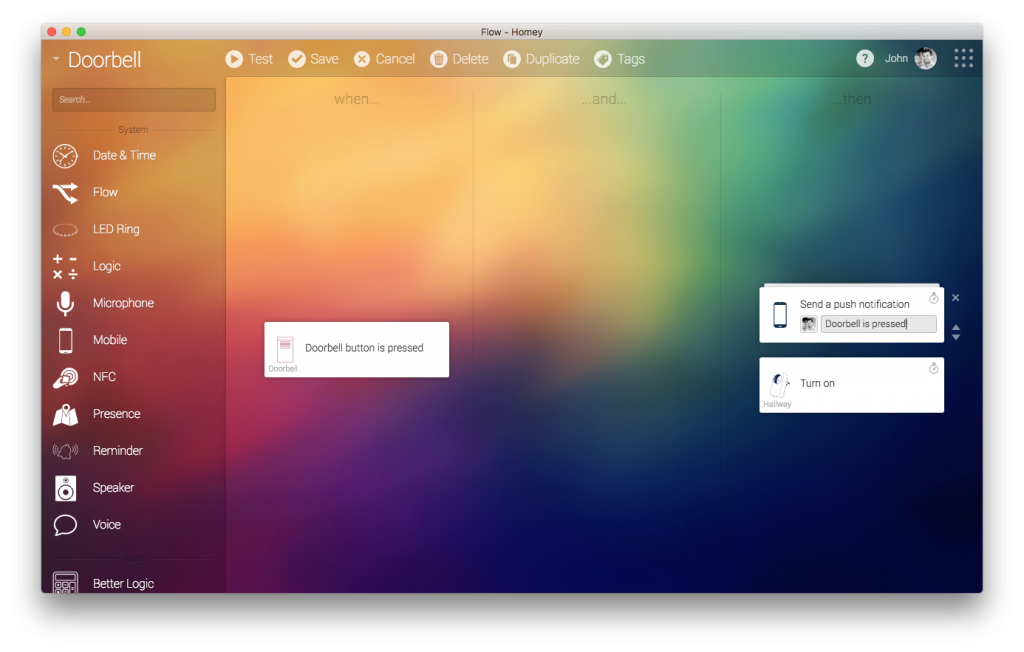The image size is (1024, 652).
Task: Open the Logic math symbols icon
Action: pos(65,267)
